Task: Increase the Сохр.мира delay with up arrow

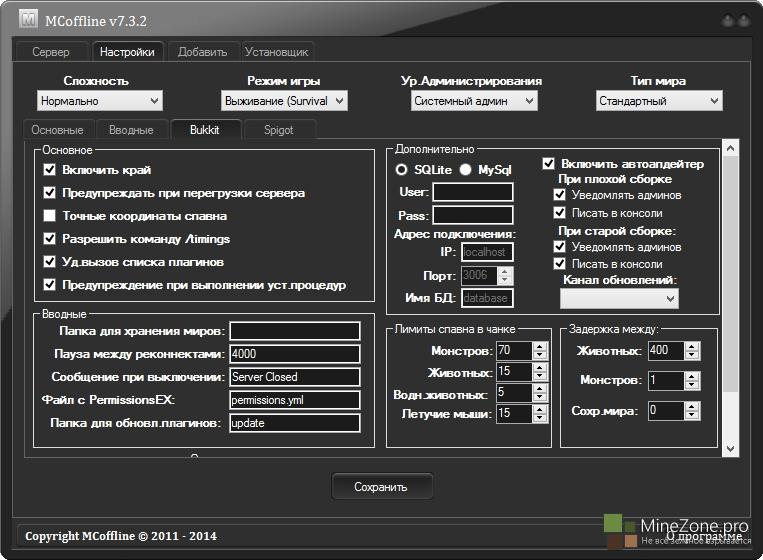Action: coord(691,406)
